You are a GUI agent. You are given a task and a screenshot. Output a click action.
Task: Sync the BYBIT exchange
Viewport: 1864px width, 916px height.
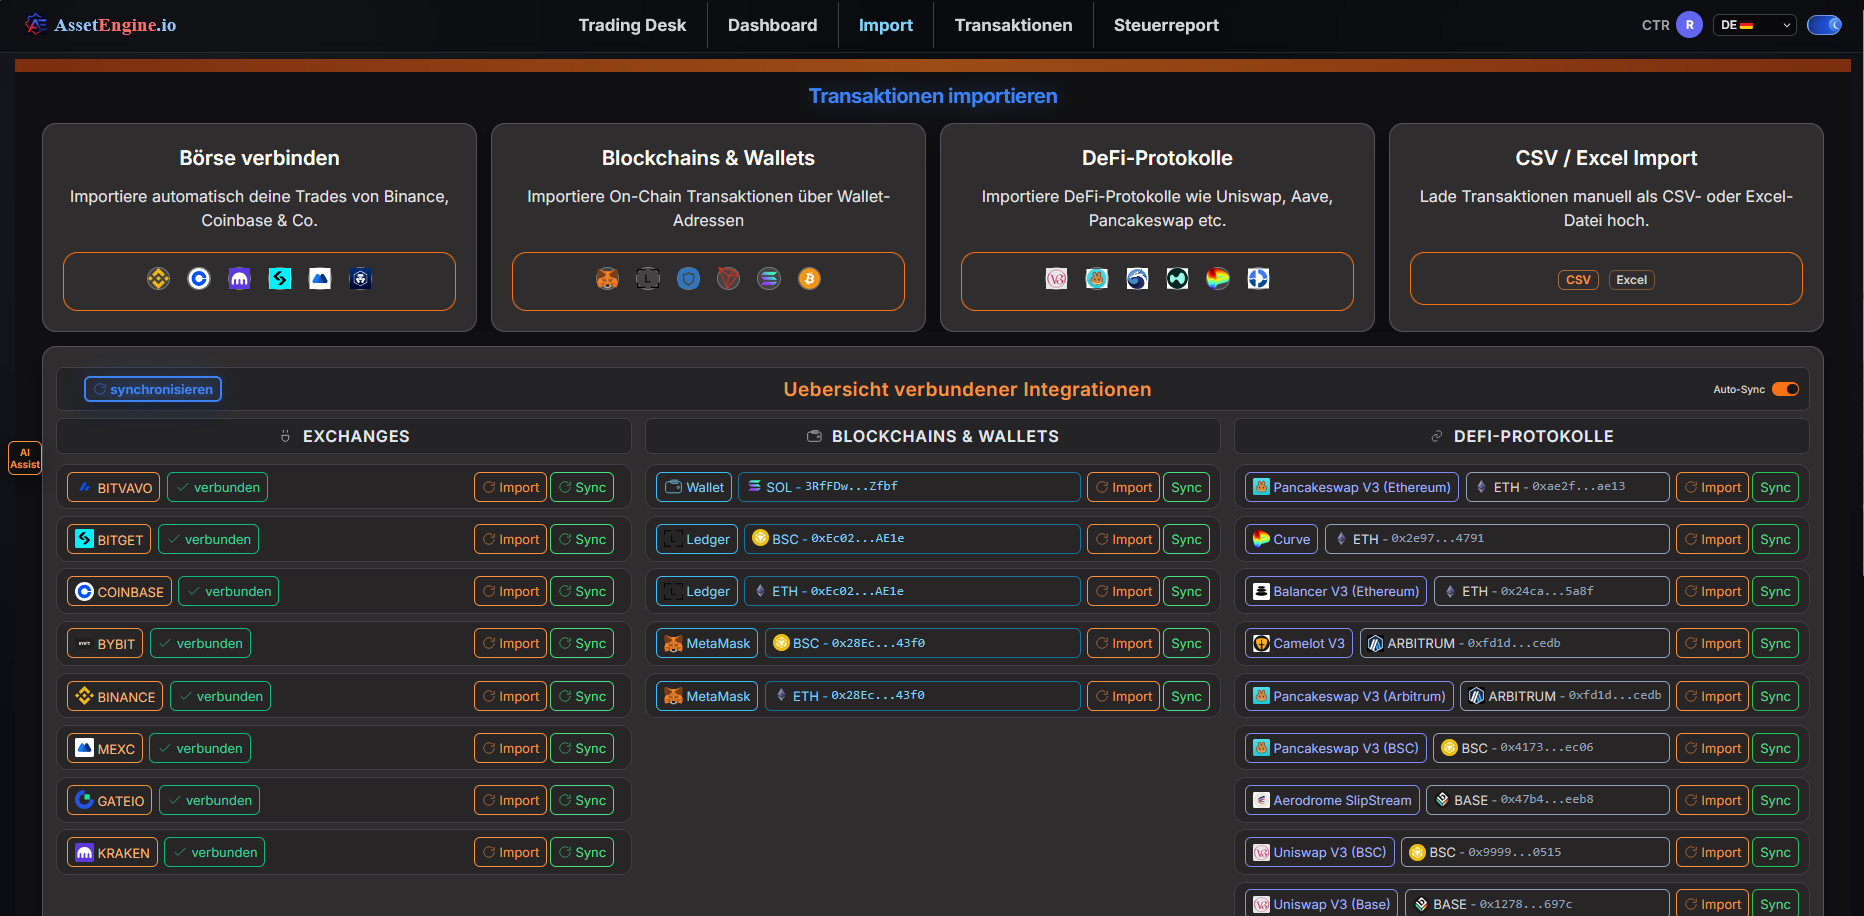[582, 643]
